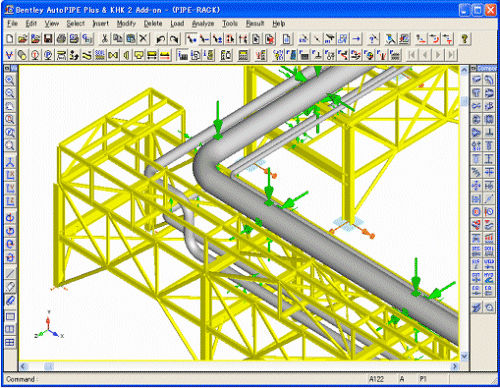
Task: Click the blue right arrow toolbar icon
Action: tap(356, 39)
